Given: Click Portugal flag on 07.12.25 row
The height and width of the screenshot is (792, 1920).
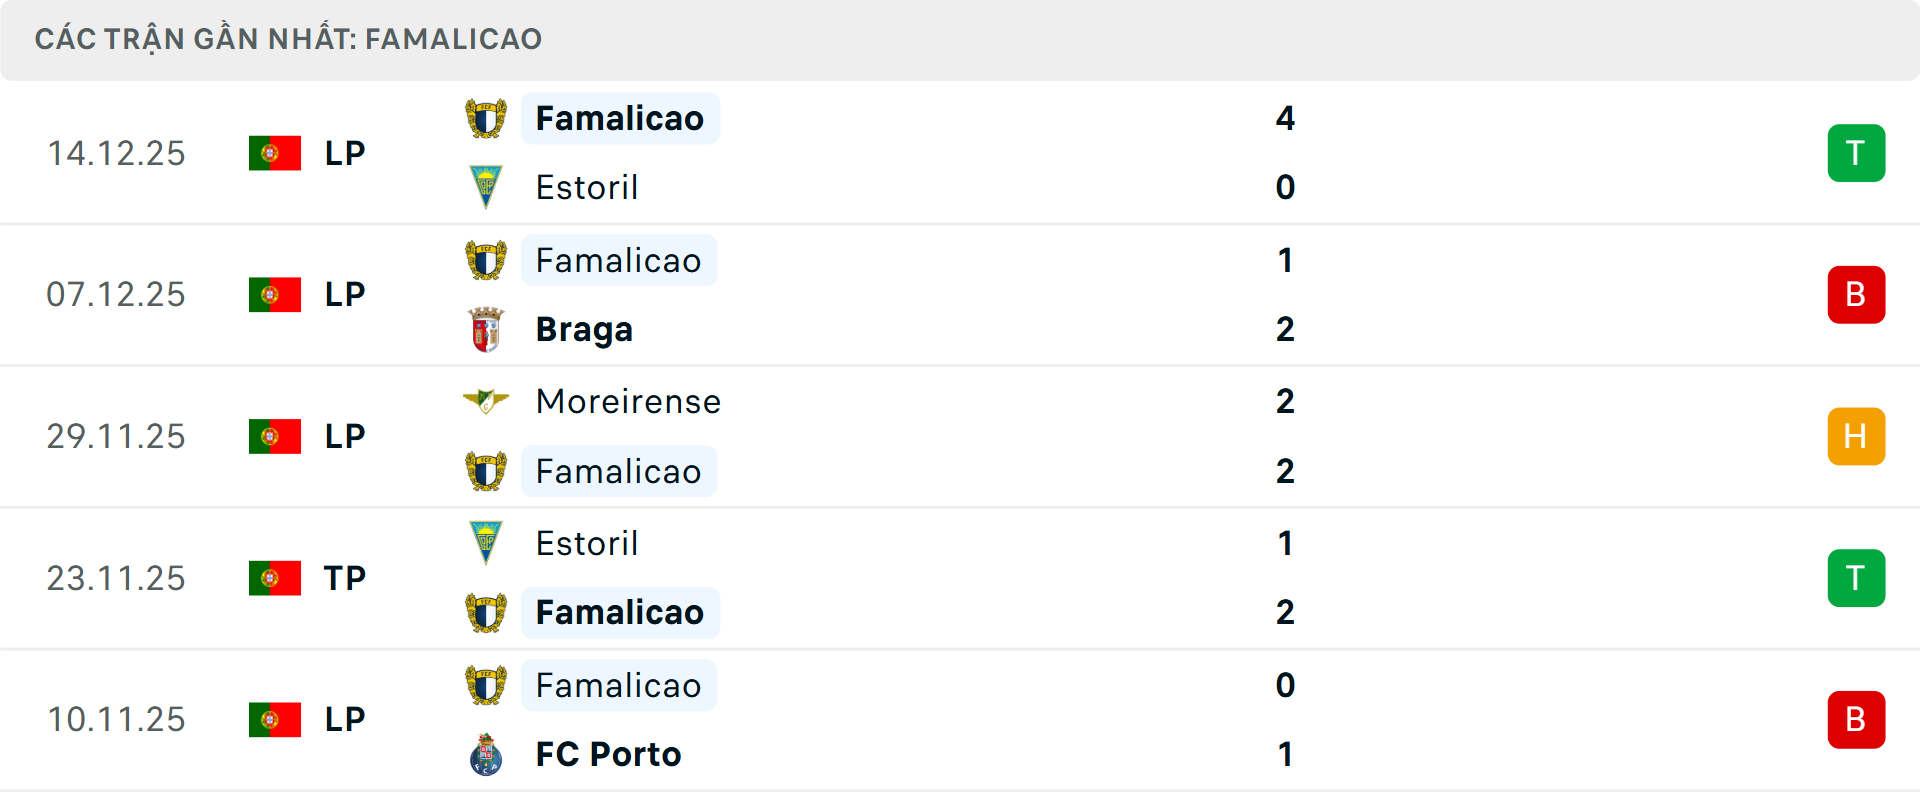Looking at the screenshot, I should pyautogui.click(x=275, y=294).
